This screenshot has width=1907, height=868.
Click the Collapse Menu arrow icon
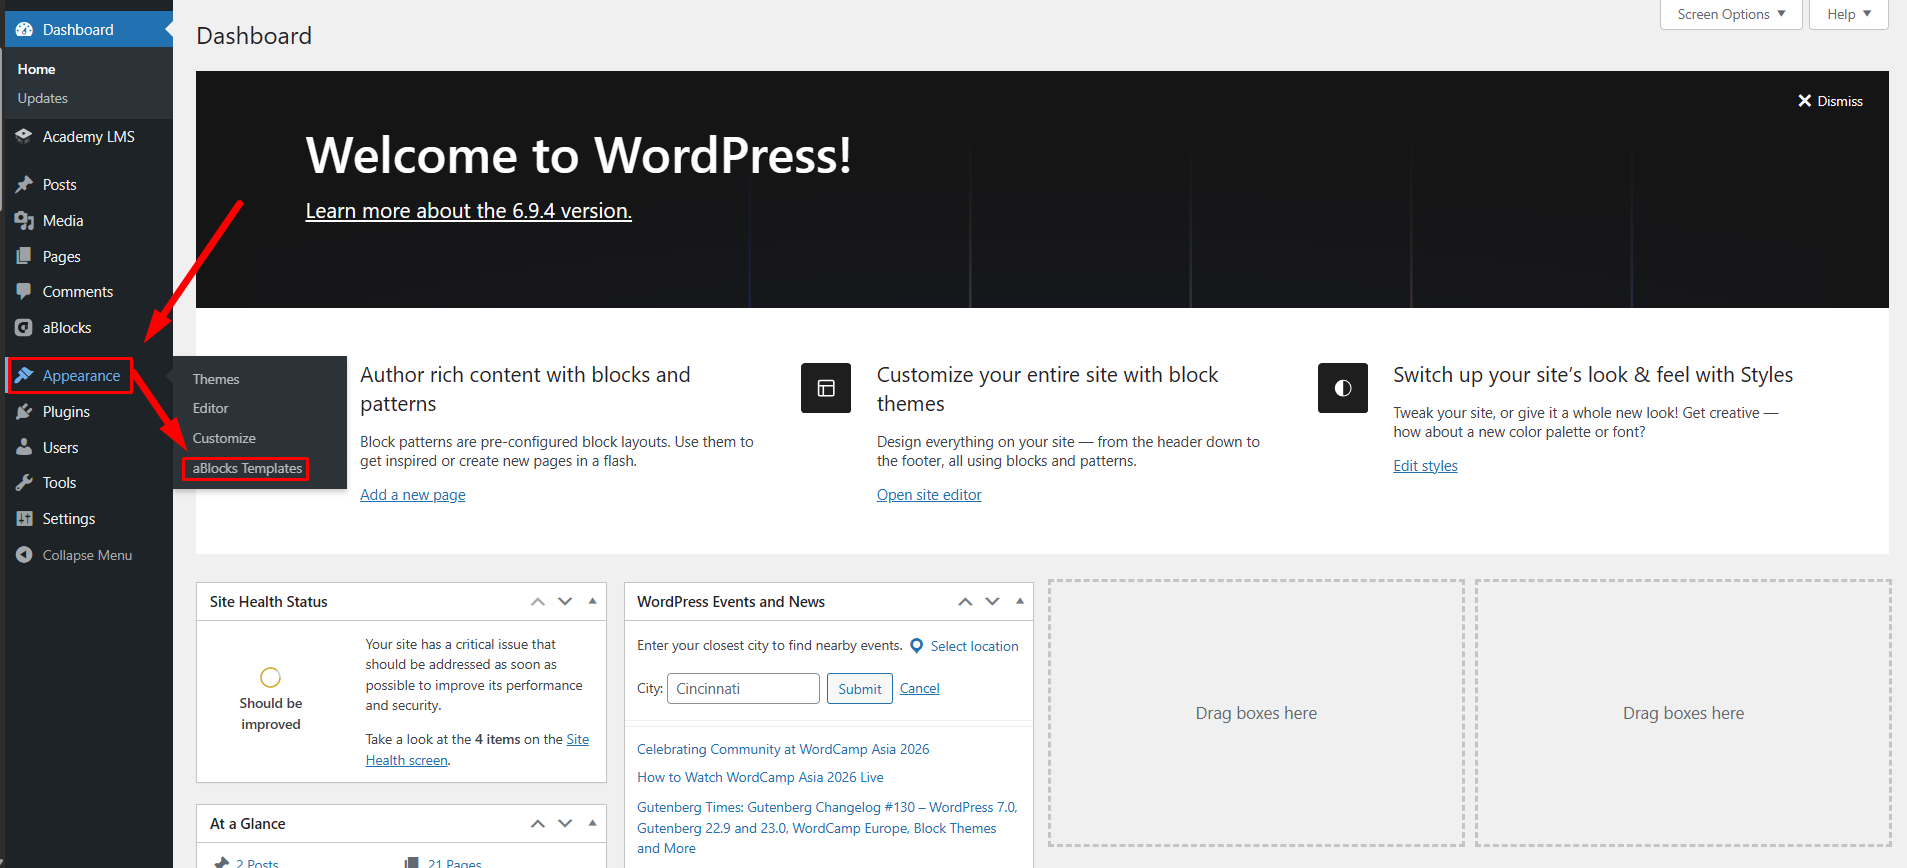(x=24, y=555)
